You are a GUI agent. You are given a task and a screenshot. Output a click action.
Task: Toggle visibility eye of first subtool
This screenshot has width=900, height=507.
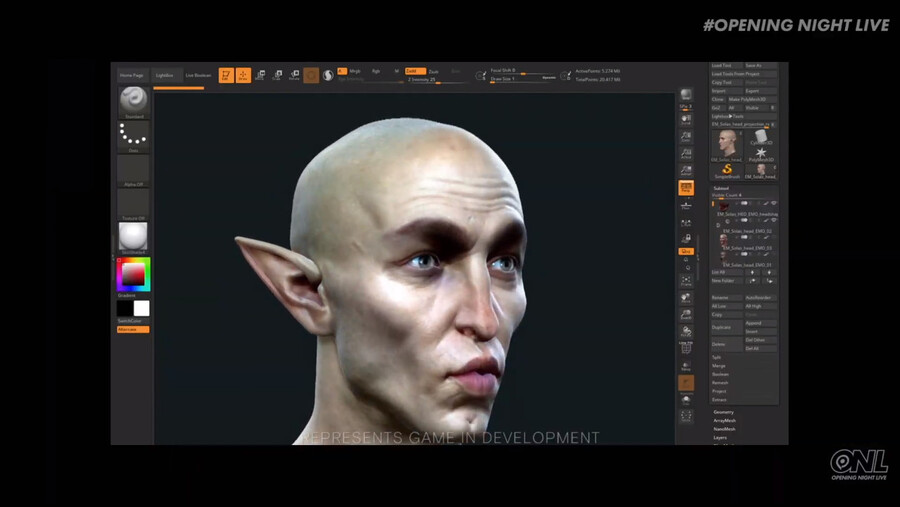point(774,204)
